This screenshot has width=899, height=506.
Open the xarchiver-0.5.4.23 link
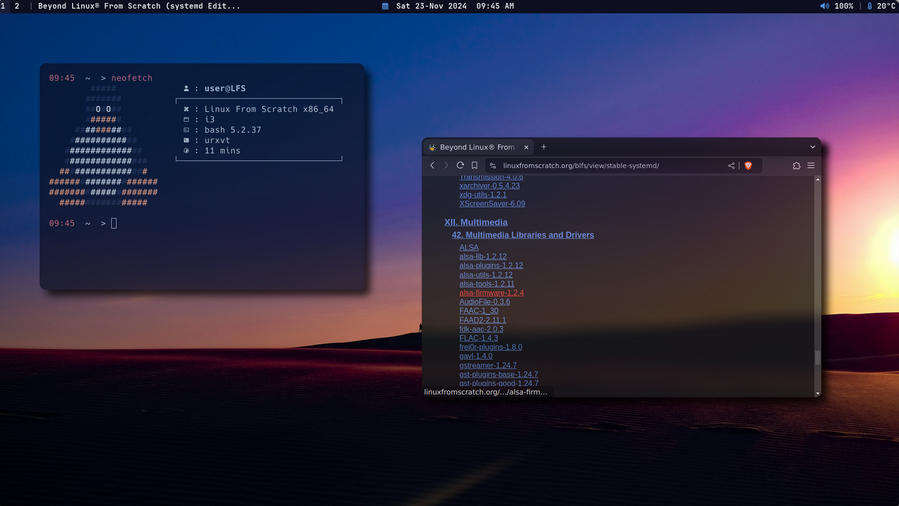tap(489, 186)
